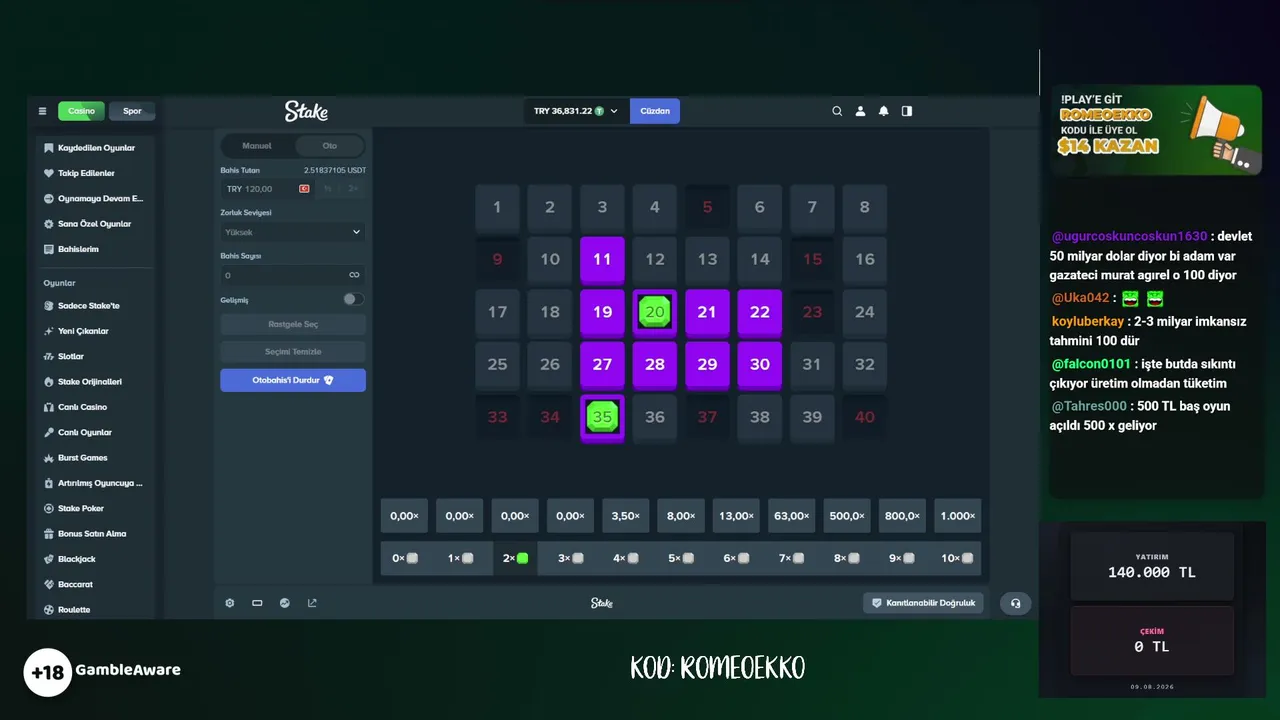Image resolution: width=1280 pixels, height=720 pixels.
Task: Select the Spor tab
Action: coord(132,111)
